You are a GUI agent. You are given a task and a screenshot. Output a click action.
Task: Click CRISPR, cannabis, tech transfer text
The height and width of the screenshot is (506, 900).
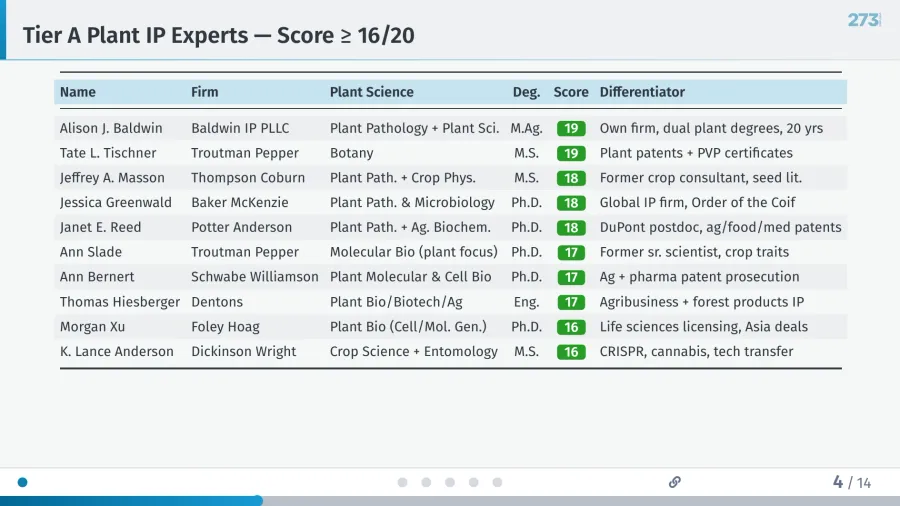[x=696, y=351]
